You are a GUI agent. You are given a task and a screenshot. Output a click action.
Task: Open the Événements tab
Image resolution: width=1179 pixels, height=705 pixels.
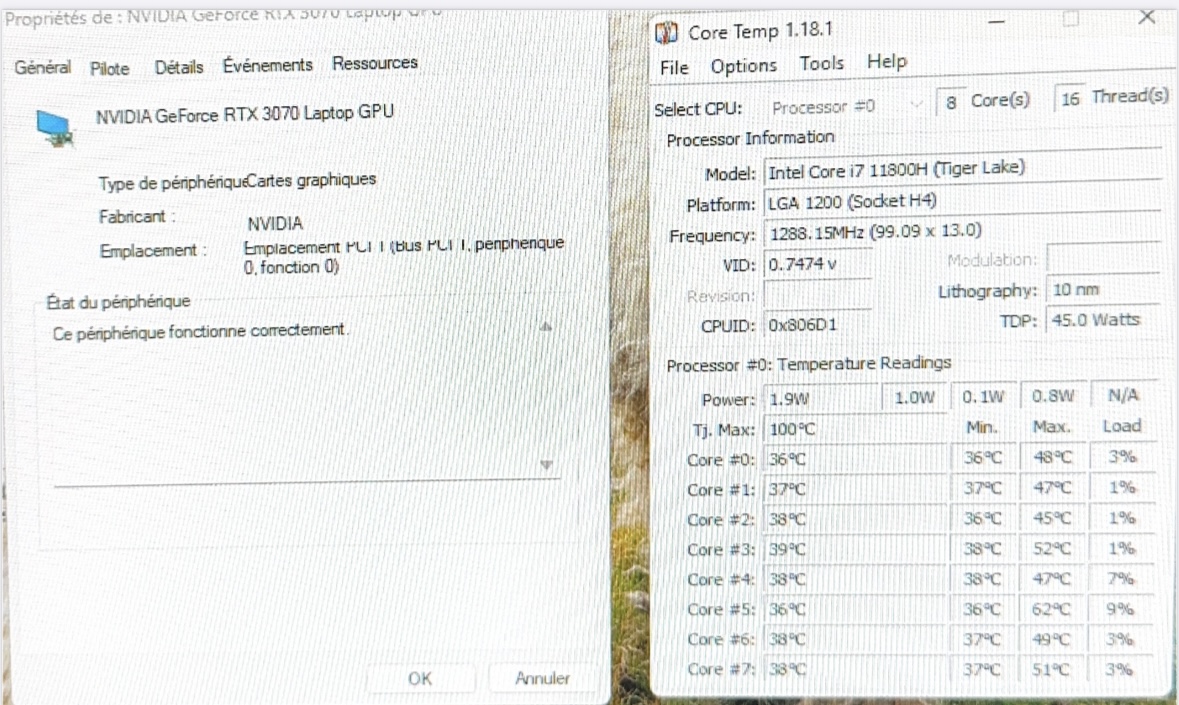268,65
